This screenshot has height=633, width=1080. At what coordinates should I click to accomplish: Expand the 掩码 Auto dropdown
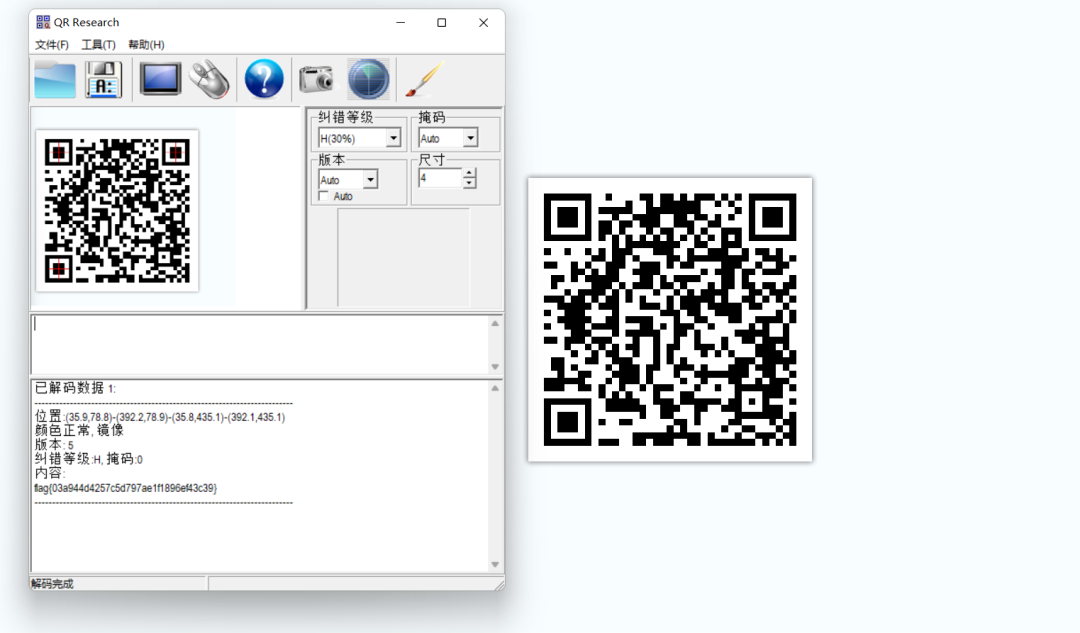pos(470,138)
